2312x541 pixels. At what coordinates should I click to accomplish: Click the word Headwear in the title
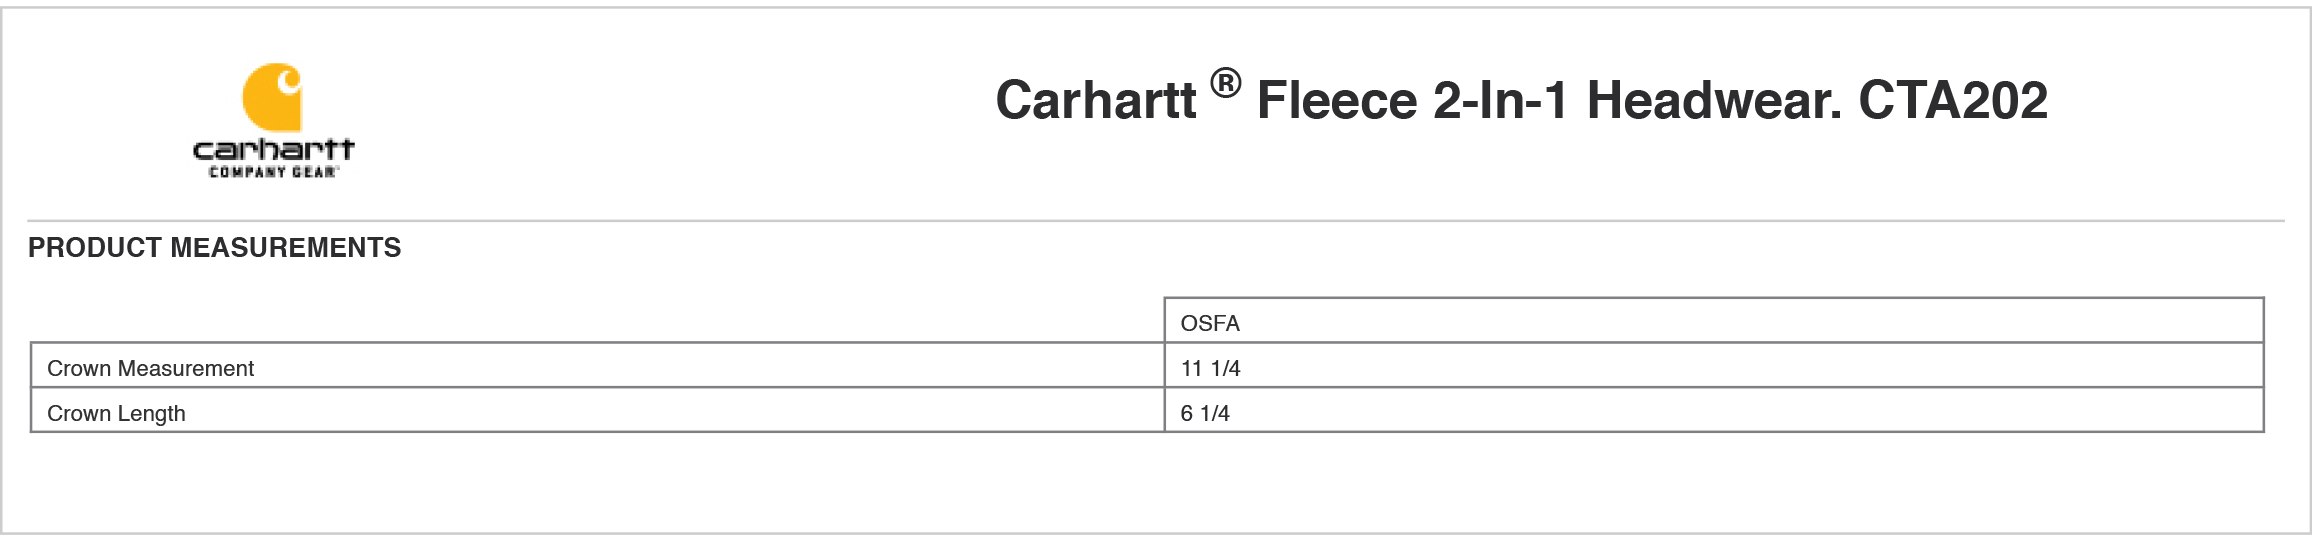1714,100
